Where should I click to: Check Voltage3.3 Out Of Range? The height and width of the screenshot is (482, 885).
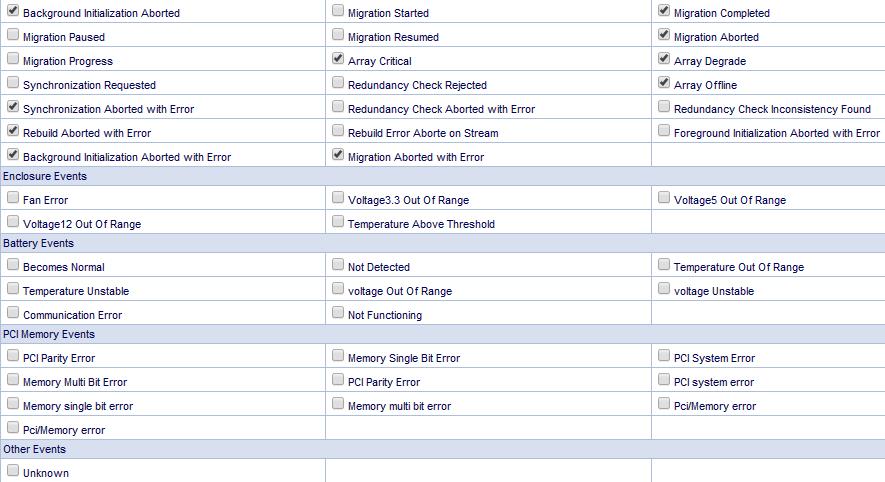point(338,199)
